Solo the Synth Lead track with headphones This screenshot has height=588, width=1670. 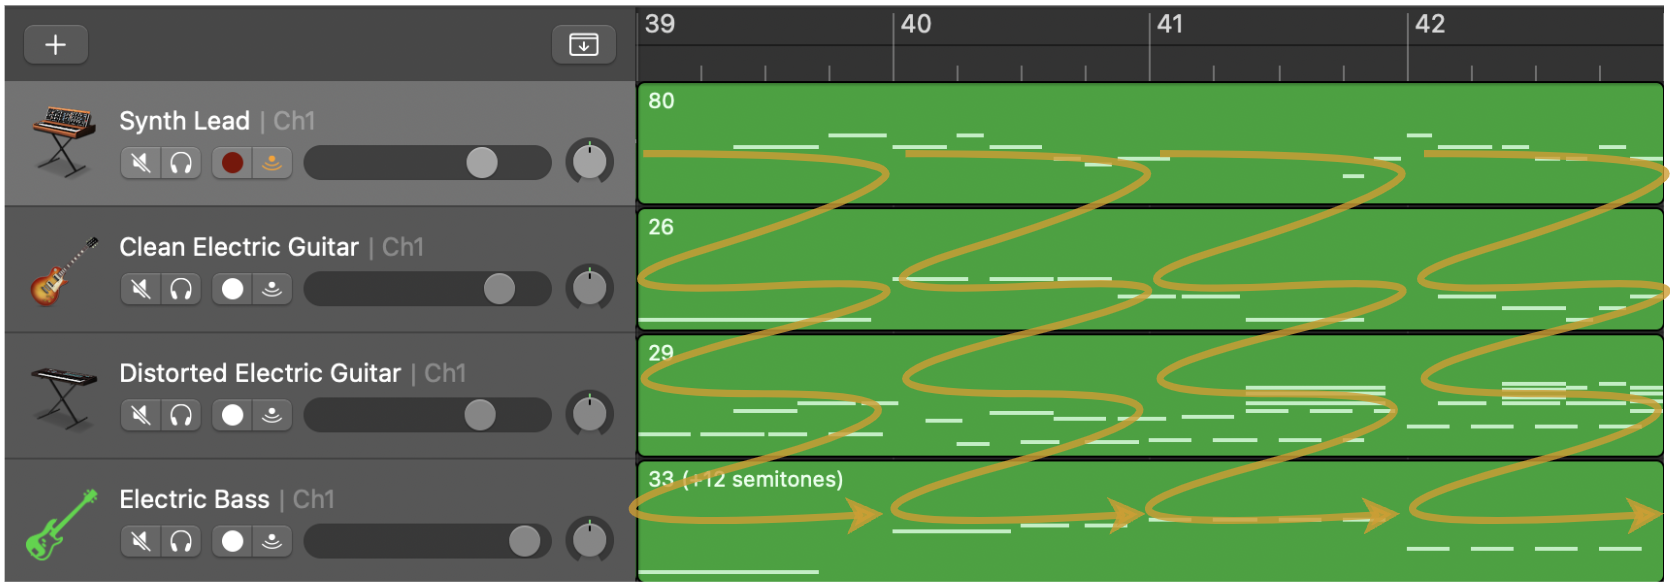point(181,163)
